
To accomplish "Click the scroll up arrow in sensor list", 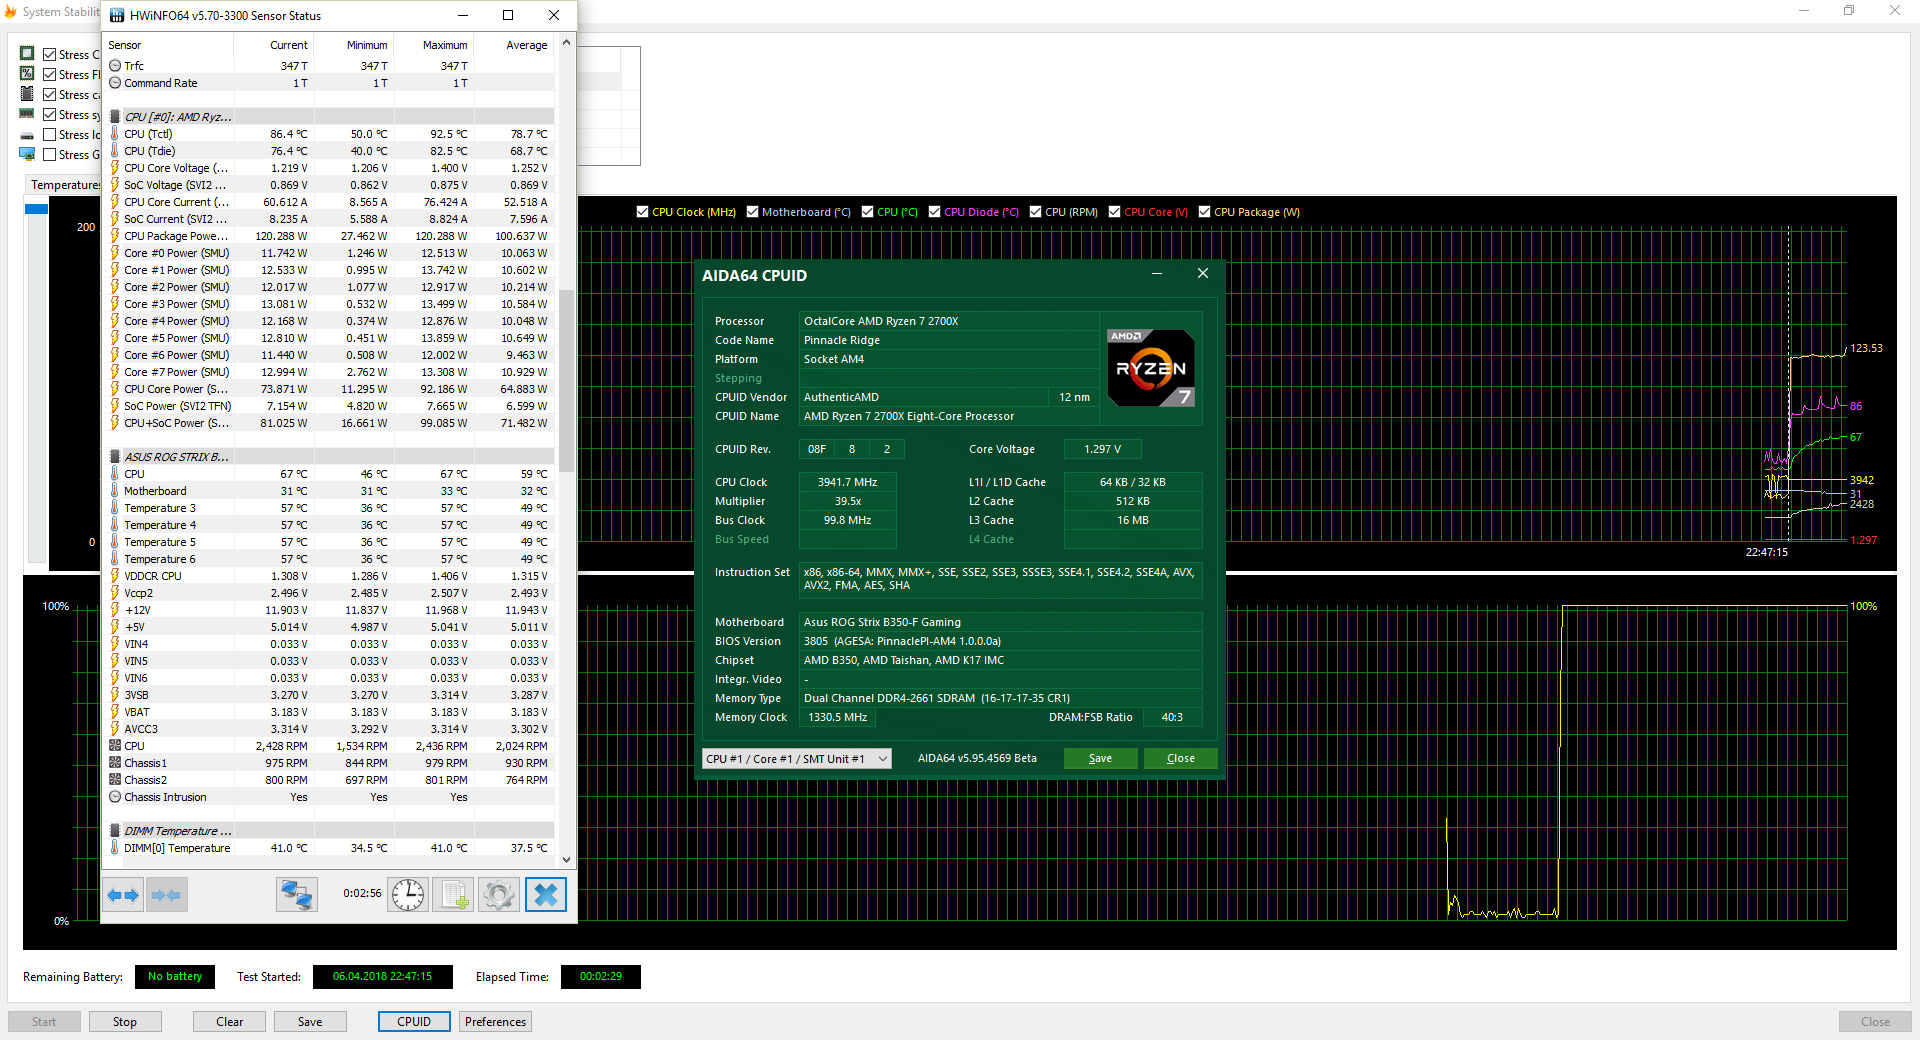I will (566, 43).
